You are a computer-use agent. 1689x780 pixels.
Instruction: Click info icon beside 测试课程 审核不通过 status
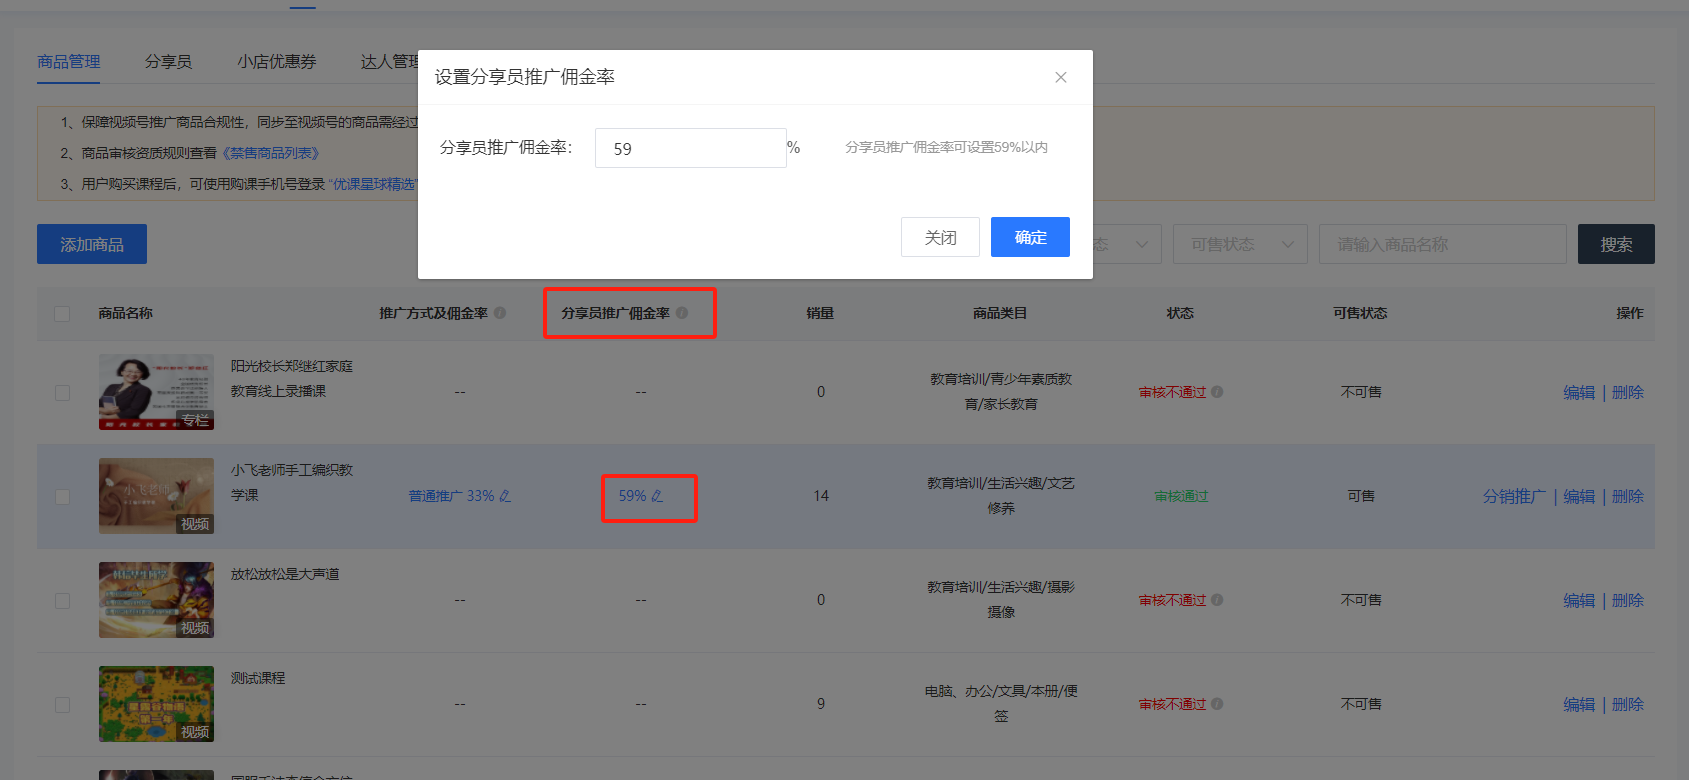coord(1217,704)
